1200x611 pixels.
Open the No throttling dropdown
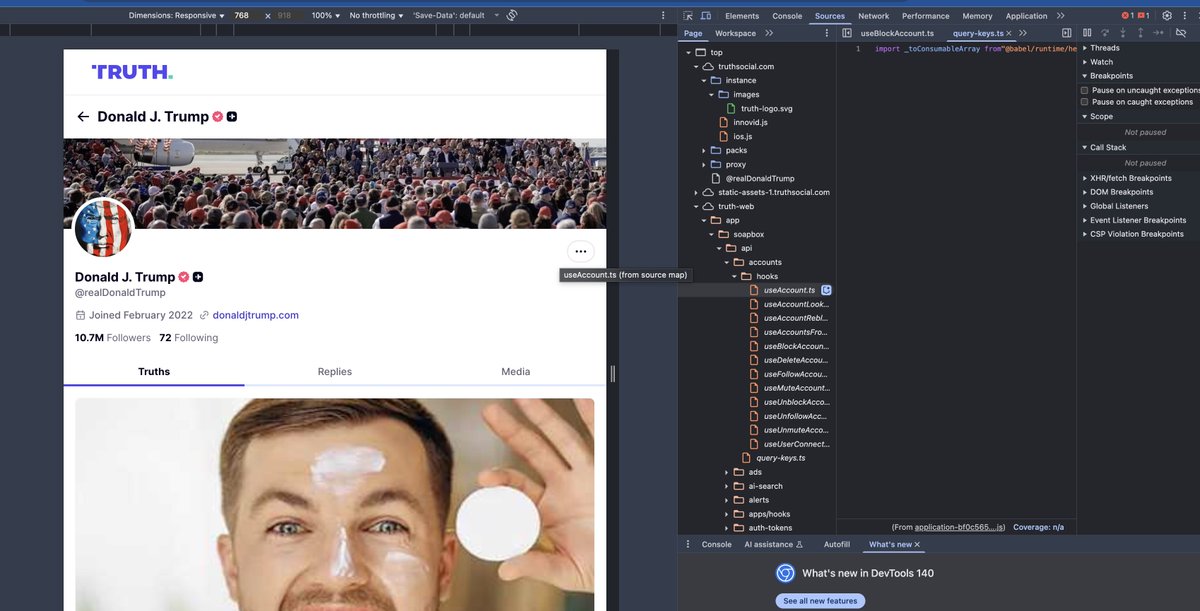coord(377,16)
